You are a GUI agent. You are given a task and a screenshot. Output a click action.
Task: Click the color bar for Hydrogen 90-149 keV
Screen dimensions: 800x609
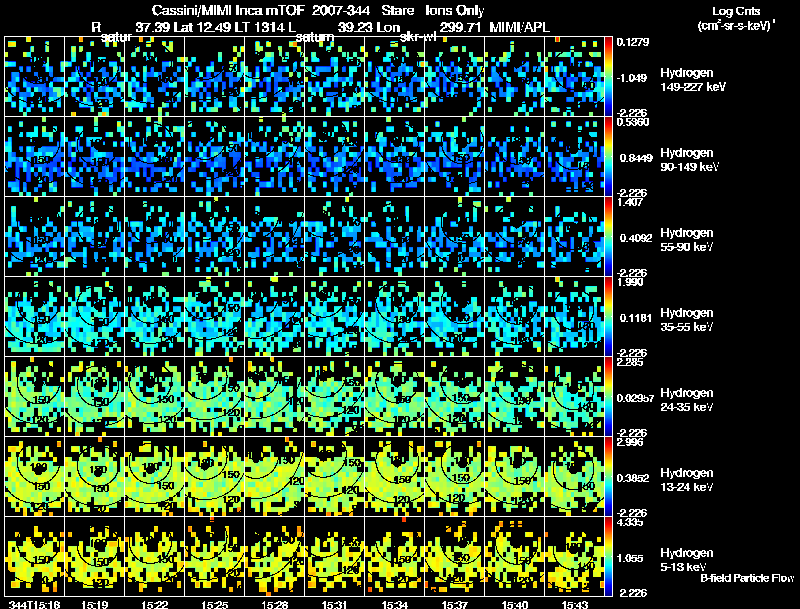pos(608,157)
